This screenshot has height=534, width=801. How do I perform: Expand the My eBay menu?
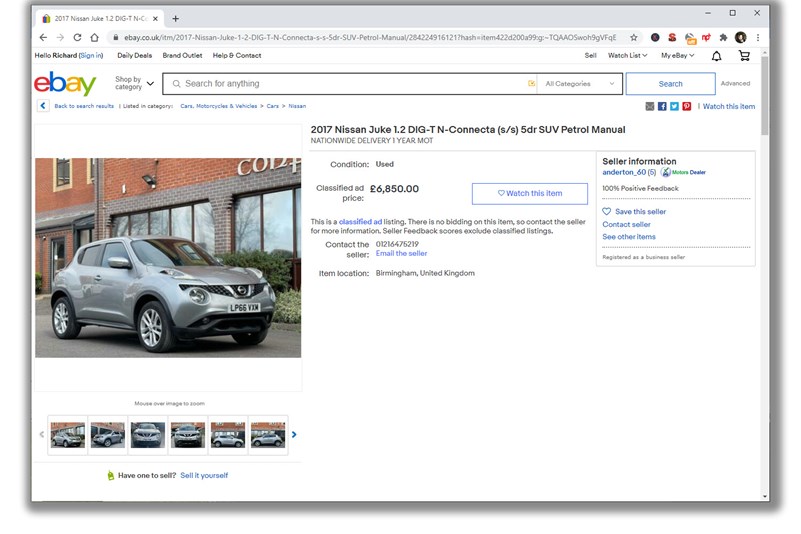(677, 56)
